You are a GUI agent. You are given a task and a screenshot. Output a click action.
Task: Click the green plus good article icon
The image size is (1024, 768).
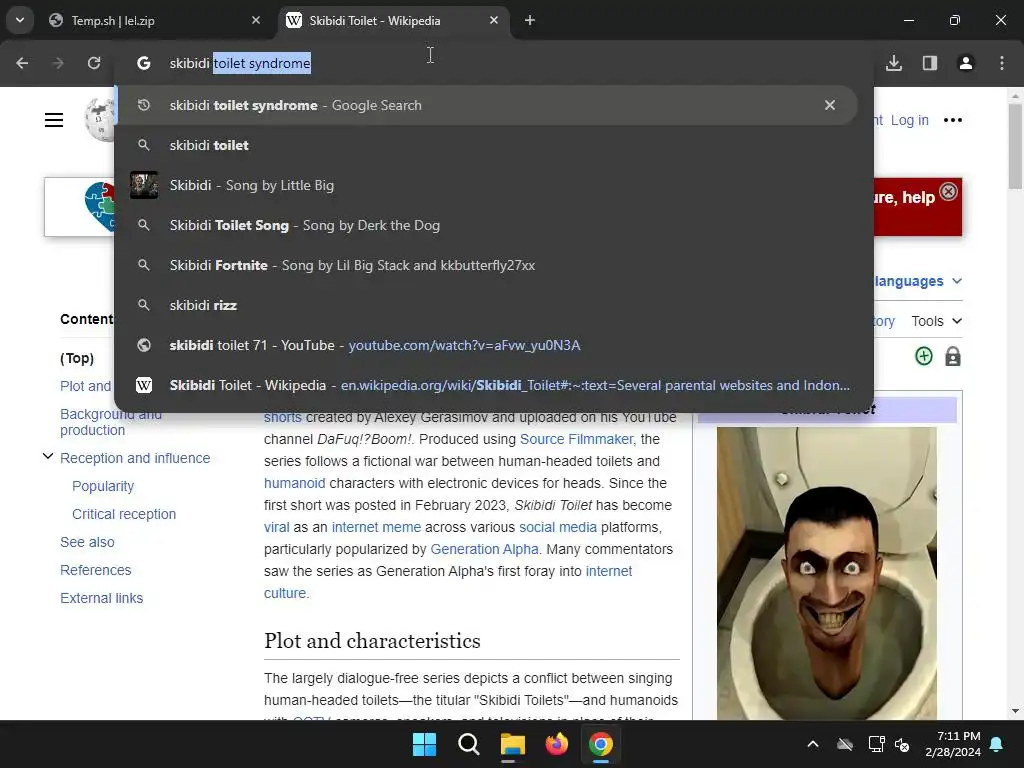coord(923,357)
